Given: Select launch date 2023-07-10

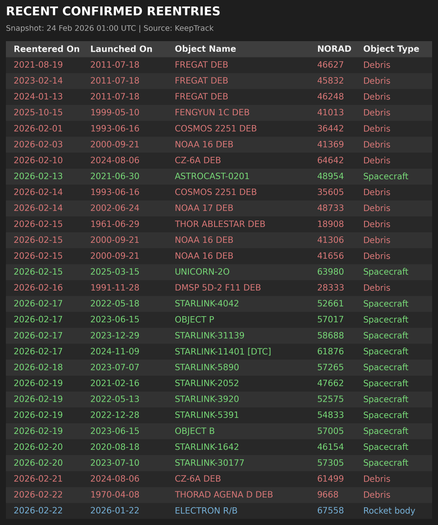Looking at the screenshot, I should 115,463.
